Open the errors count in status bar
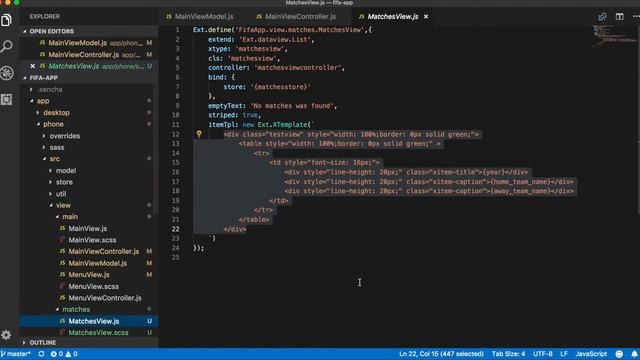Viewport: 640px width, 360px height. click(x=57, y=354)
